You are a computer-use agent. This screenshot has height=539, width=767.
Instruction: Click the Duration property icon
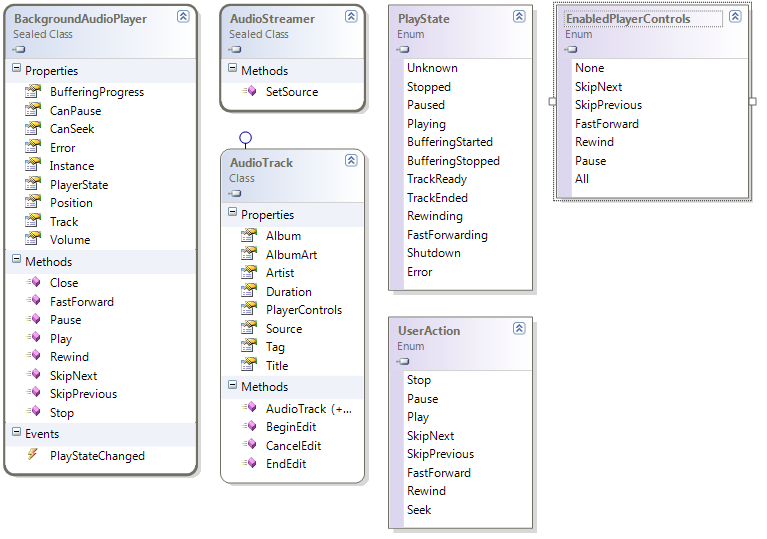249,291
